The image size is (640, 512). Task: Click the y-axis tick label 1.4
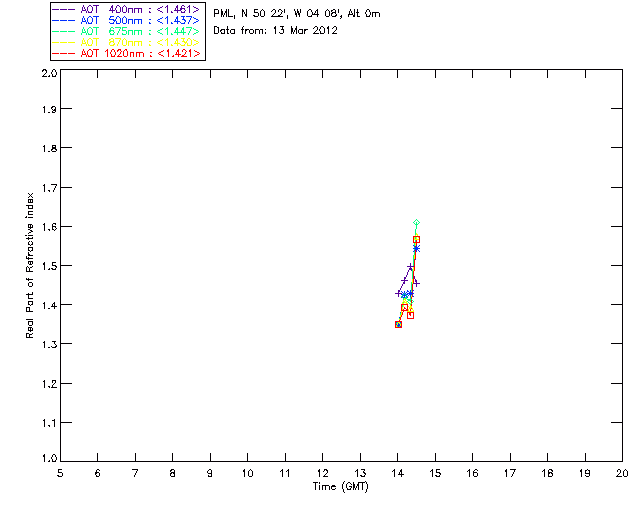click(49, 305)
